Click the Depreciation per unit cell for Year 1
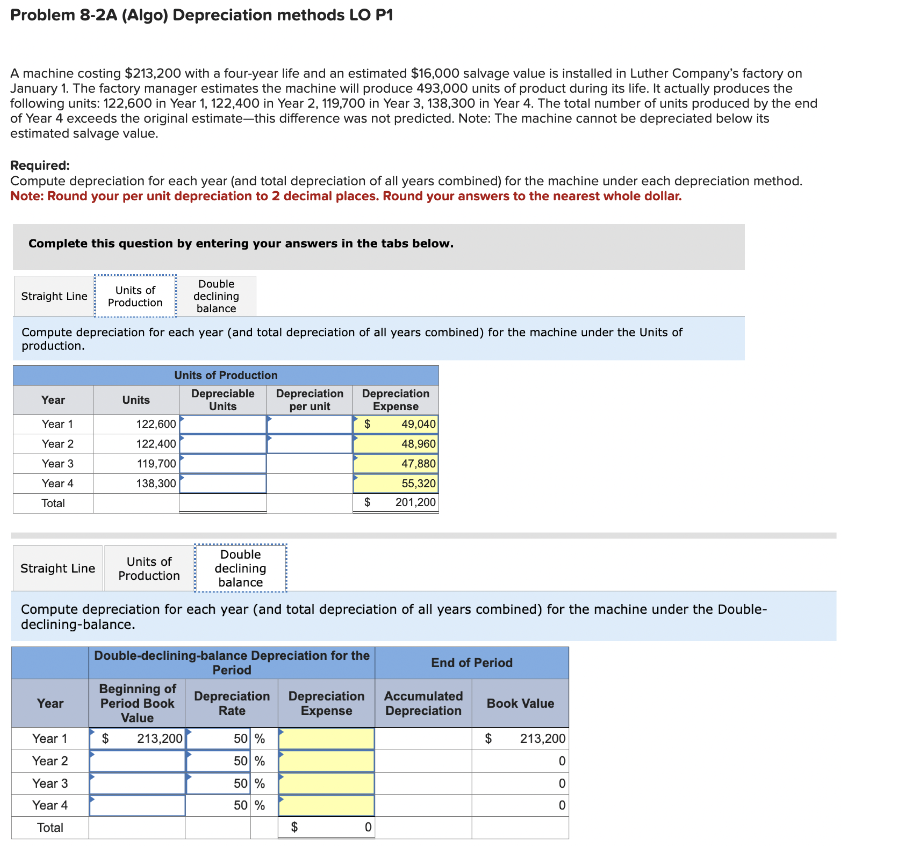922x860 pixels. (x=310, y=423)
